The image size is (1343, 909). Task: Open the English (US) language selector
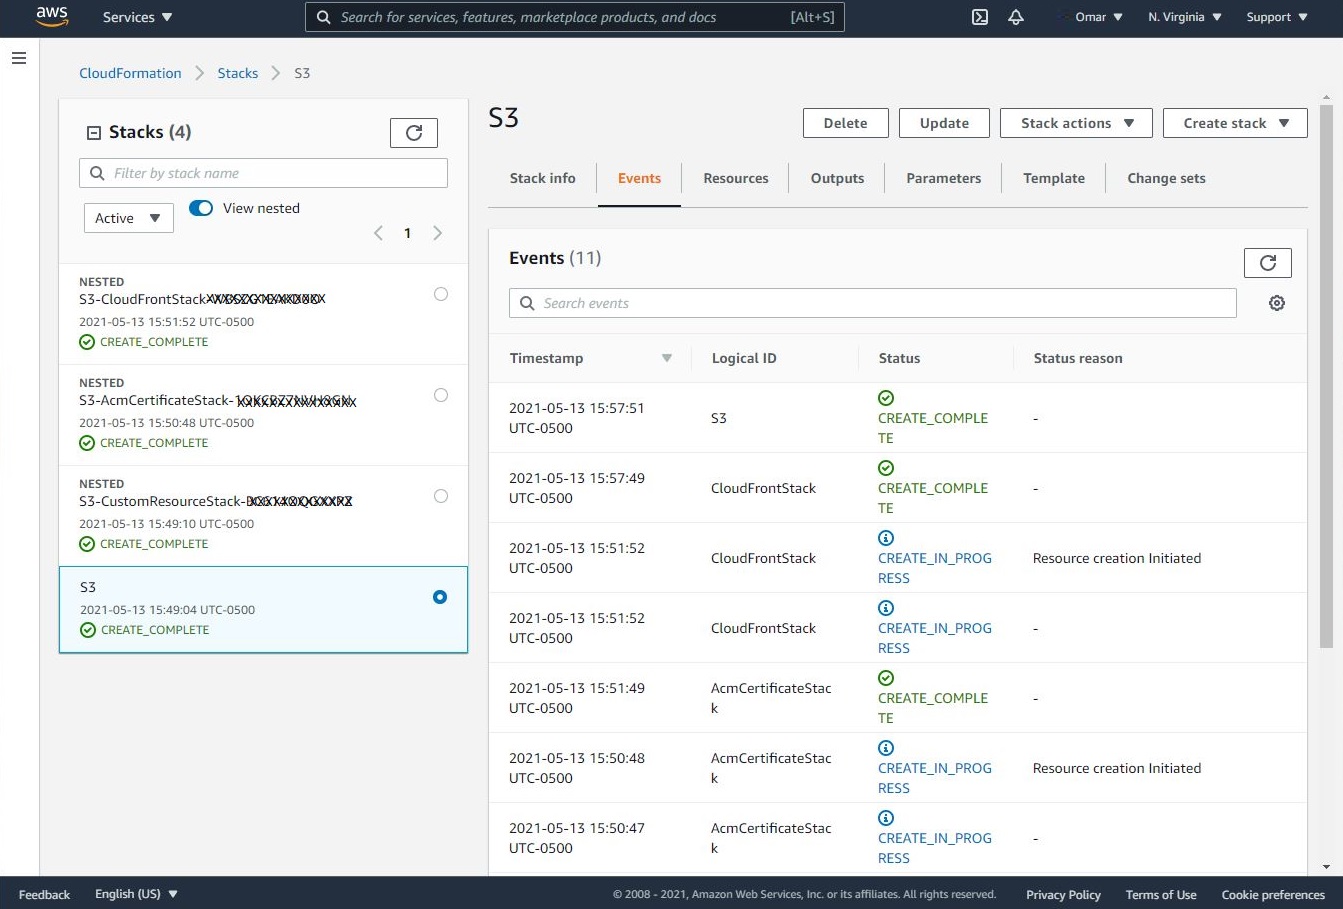pos(136,894)
